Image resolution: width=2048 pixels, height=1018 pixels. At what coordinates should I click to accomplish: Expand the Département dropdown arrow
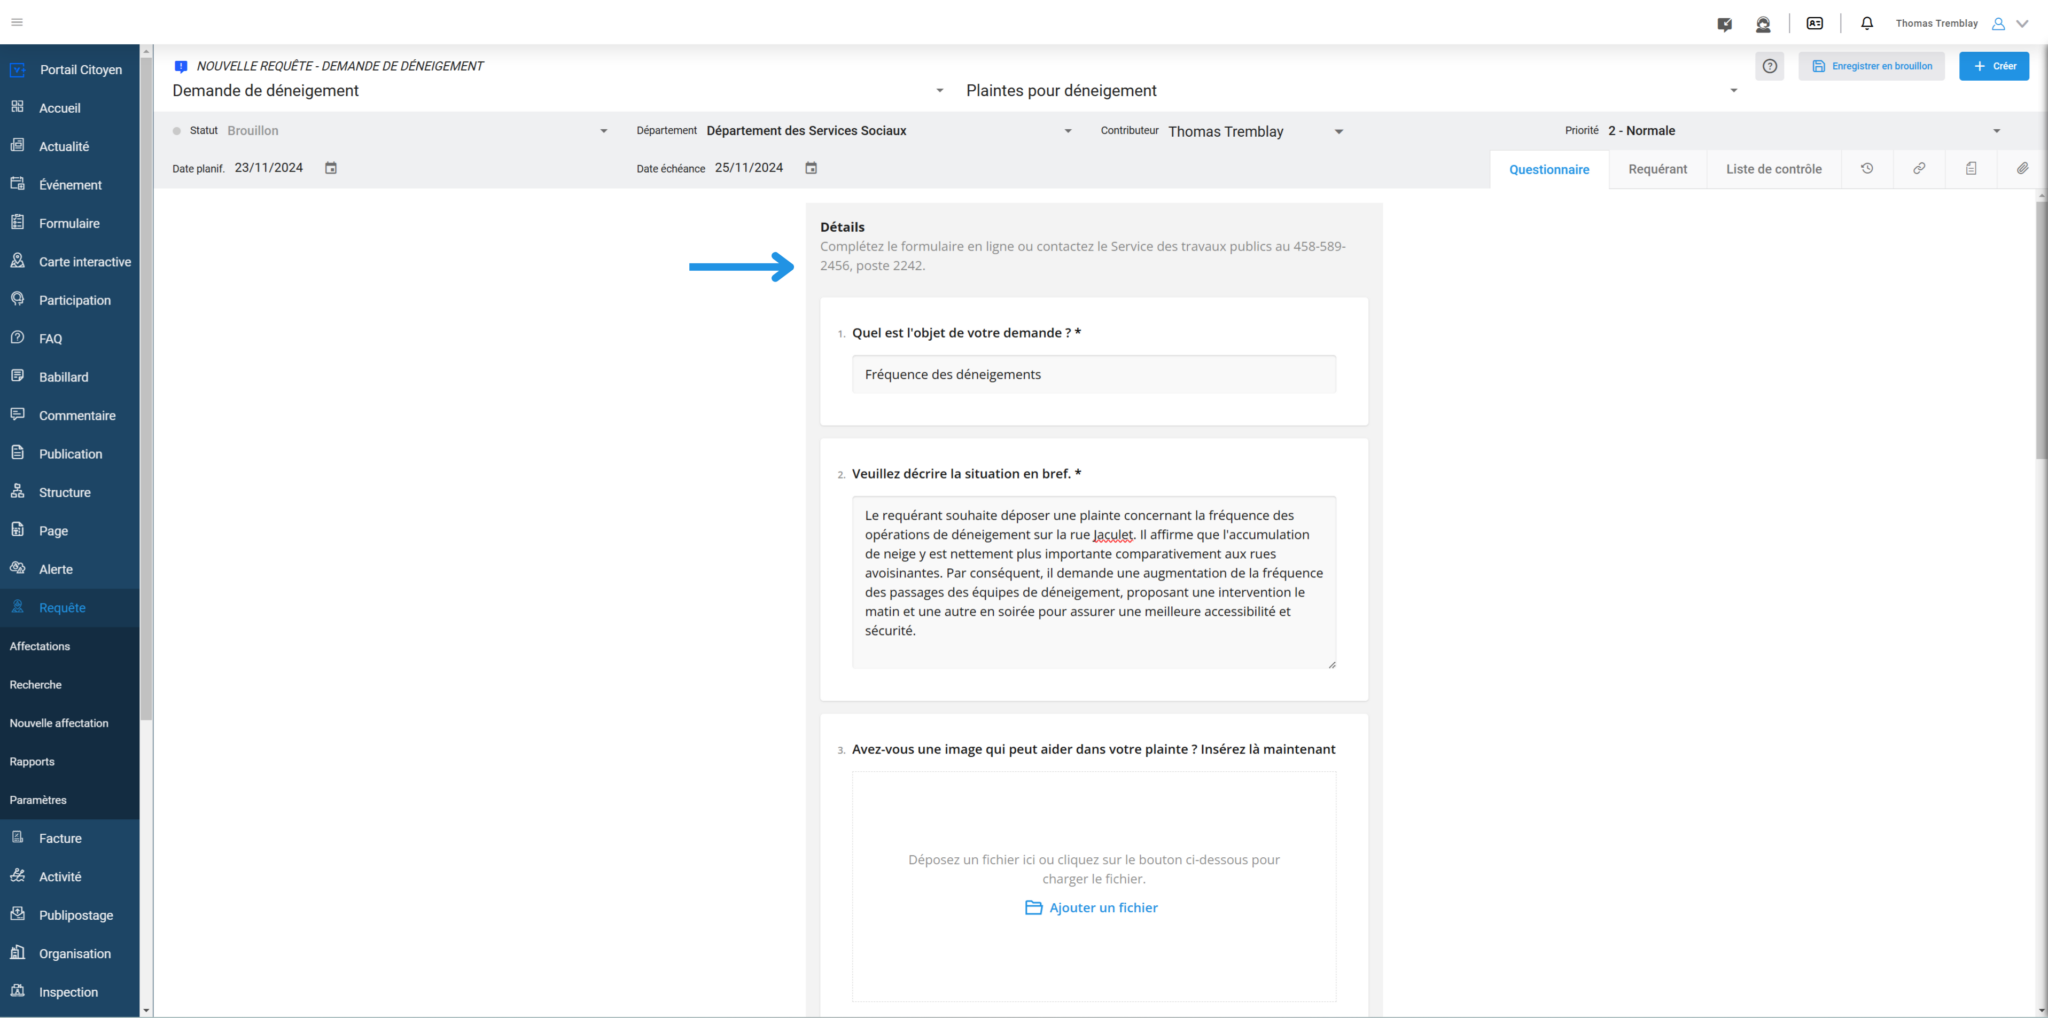coord(1068,131)
